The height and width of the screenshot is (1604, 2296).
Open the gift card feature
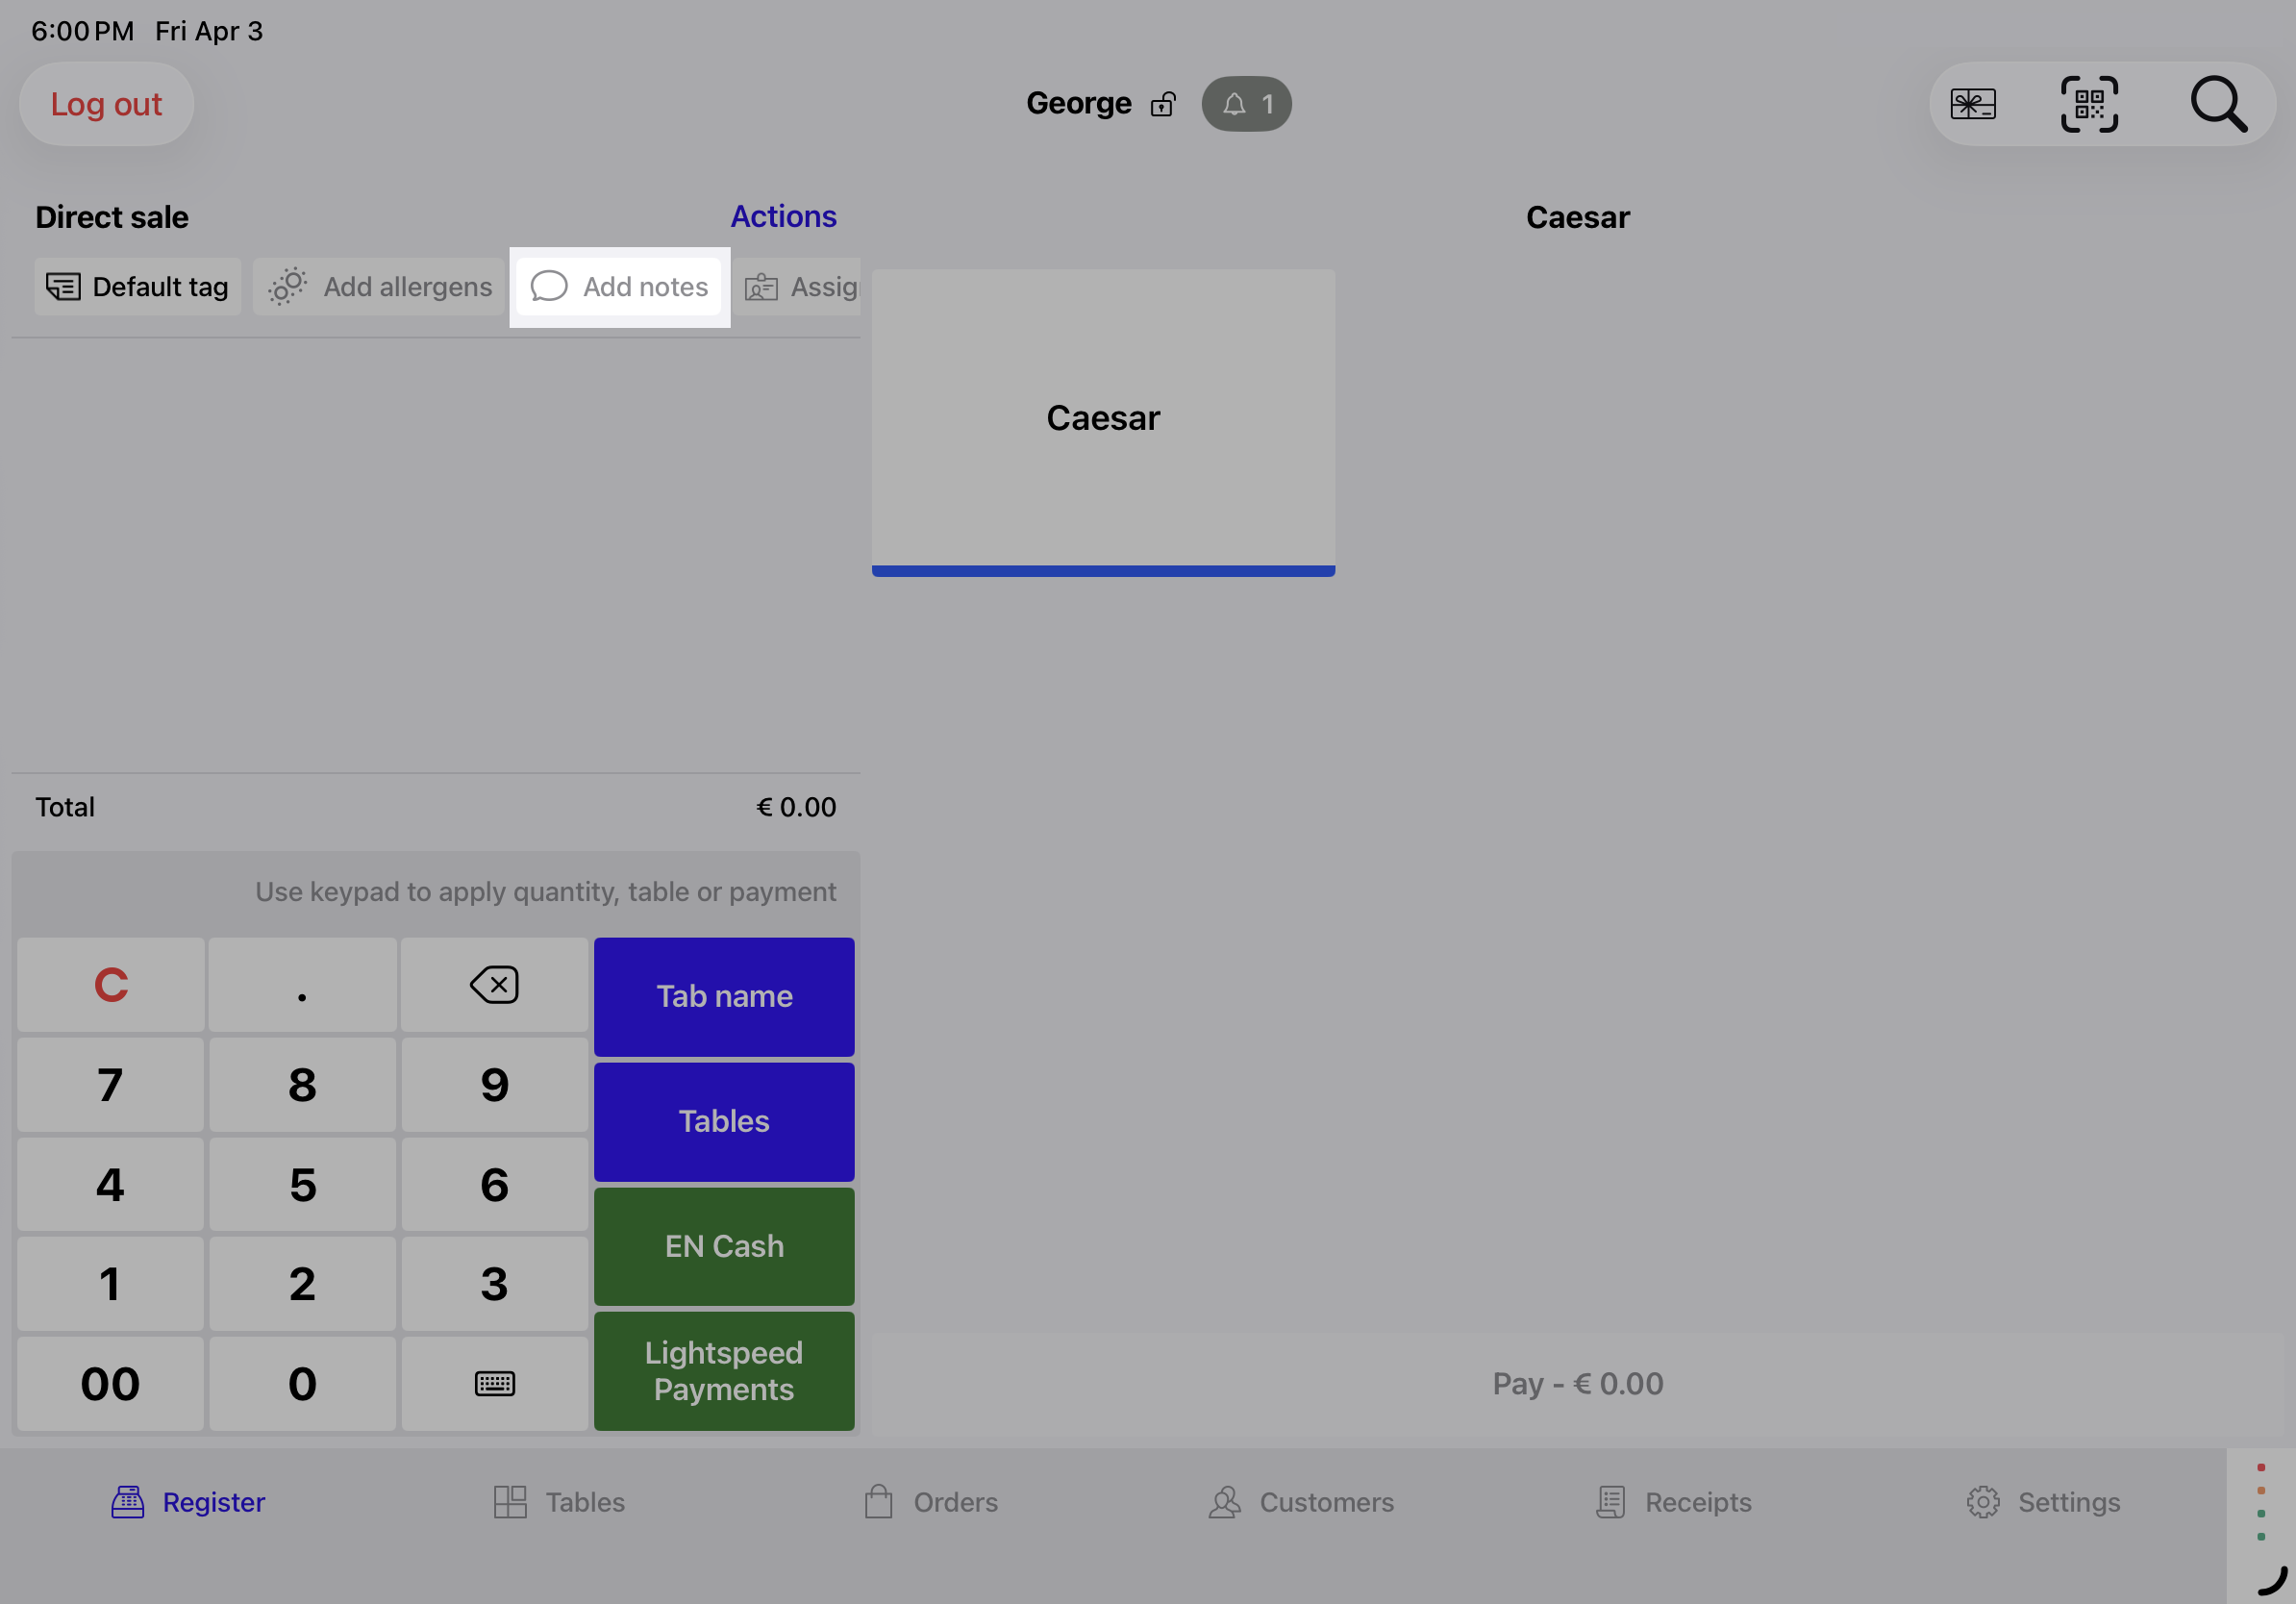click(x=1974, y=104)
